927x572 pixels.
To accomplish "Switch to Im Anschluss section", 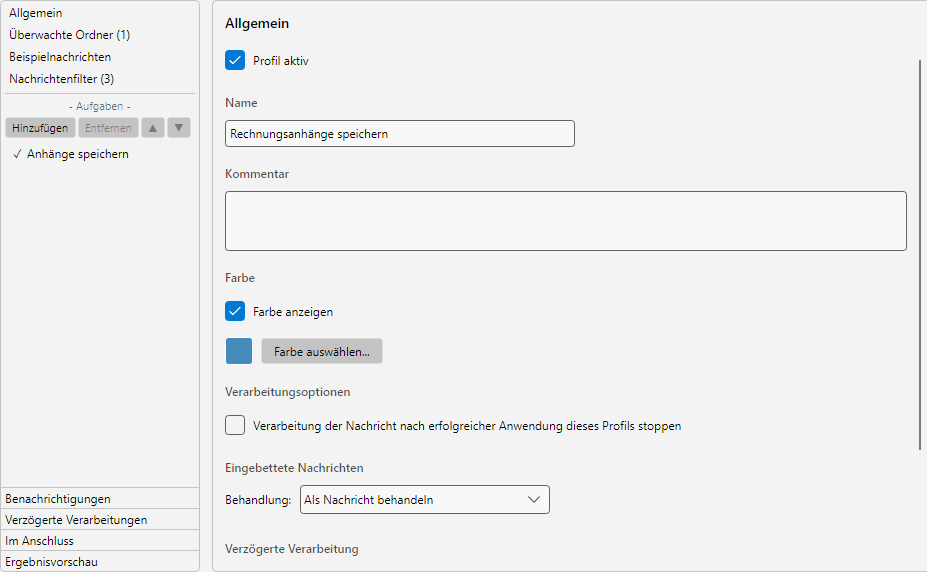I will pos(100,541).
